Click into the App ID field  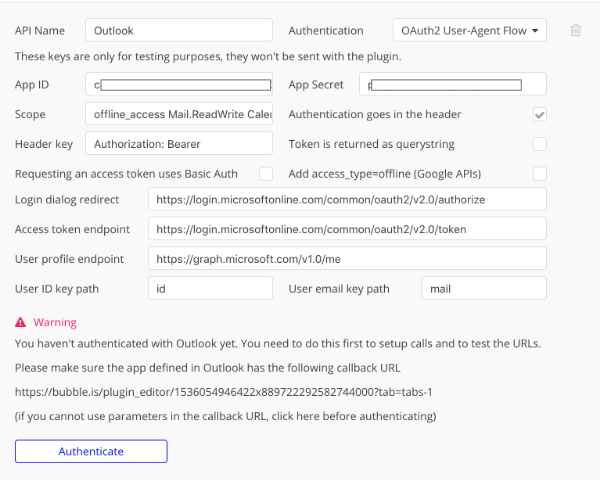tap(179, 86)
